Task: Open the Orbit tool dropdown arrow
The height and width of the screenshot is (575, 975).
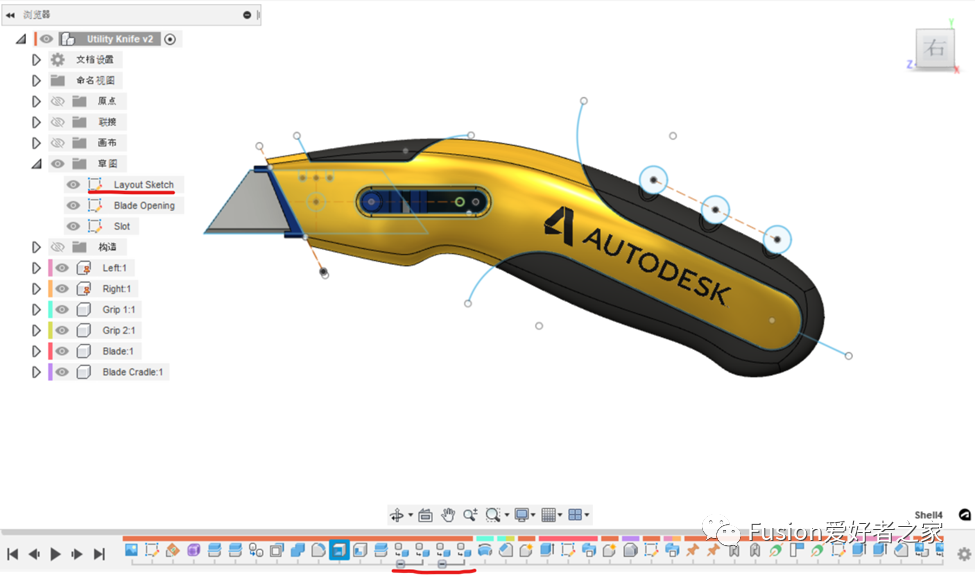Action: coord(410,515)
